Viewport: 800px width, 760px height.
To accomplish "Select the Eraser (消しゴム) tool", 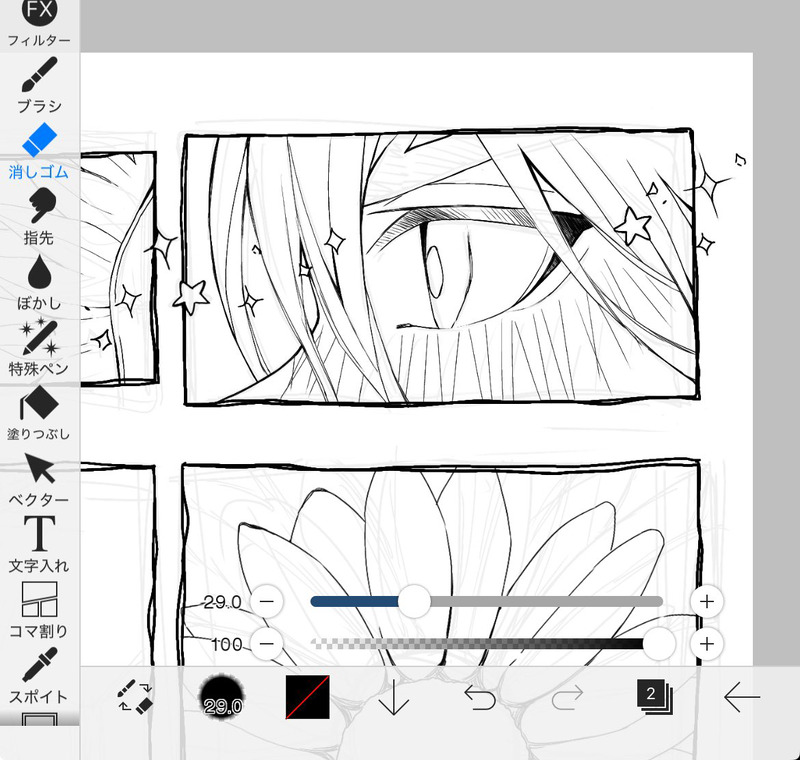I will 39,151.
